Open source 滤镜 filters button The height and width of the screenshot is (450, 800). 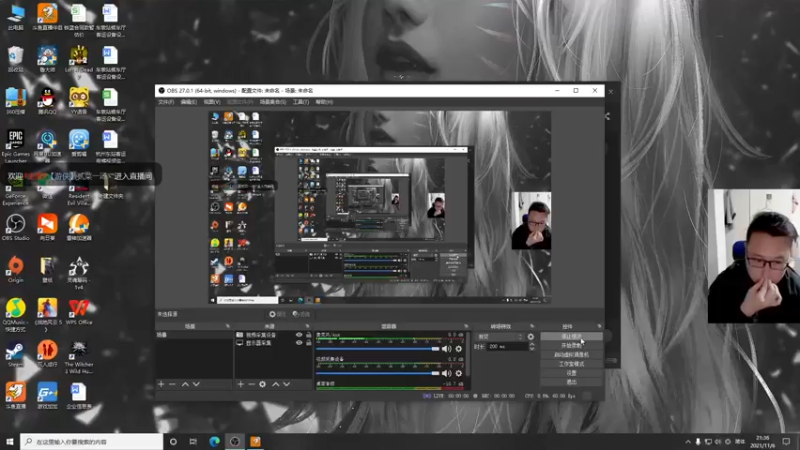[302, 314]
